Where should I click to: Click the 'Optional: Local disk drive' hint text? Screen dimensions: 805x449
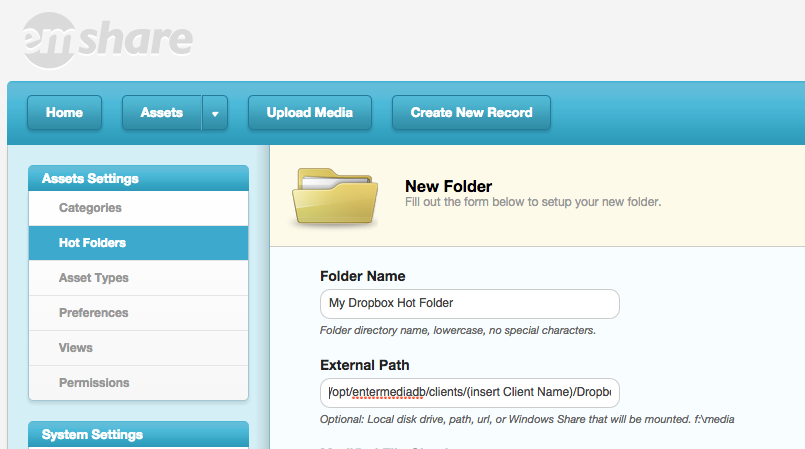[x=527, y=420]
